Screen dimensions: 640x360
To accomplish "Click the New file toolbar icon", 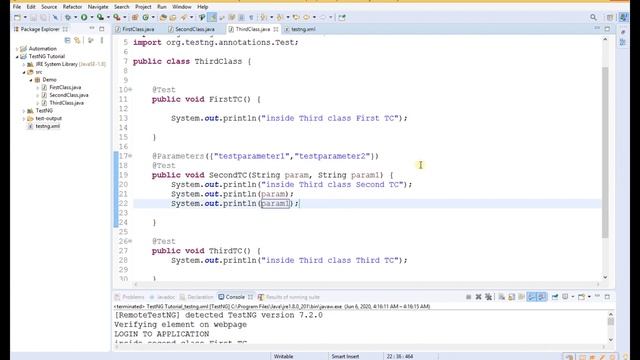I will 17,18.
